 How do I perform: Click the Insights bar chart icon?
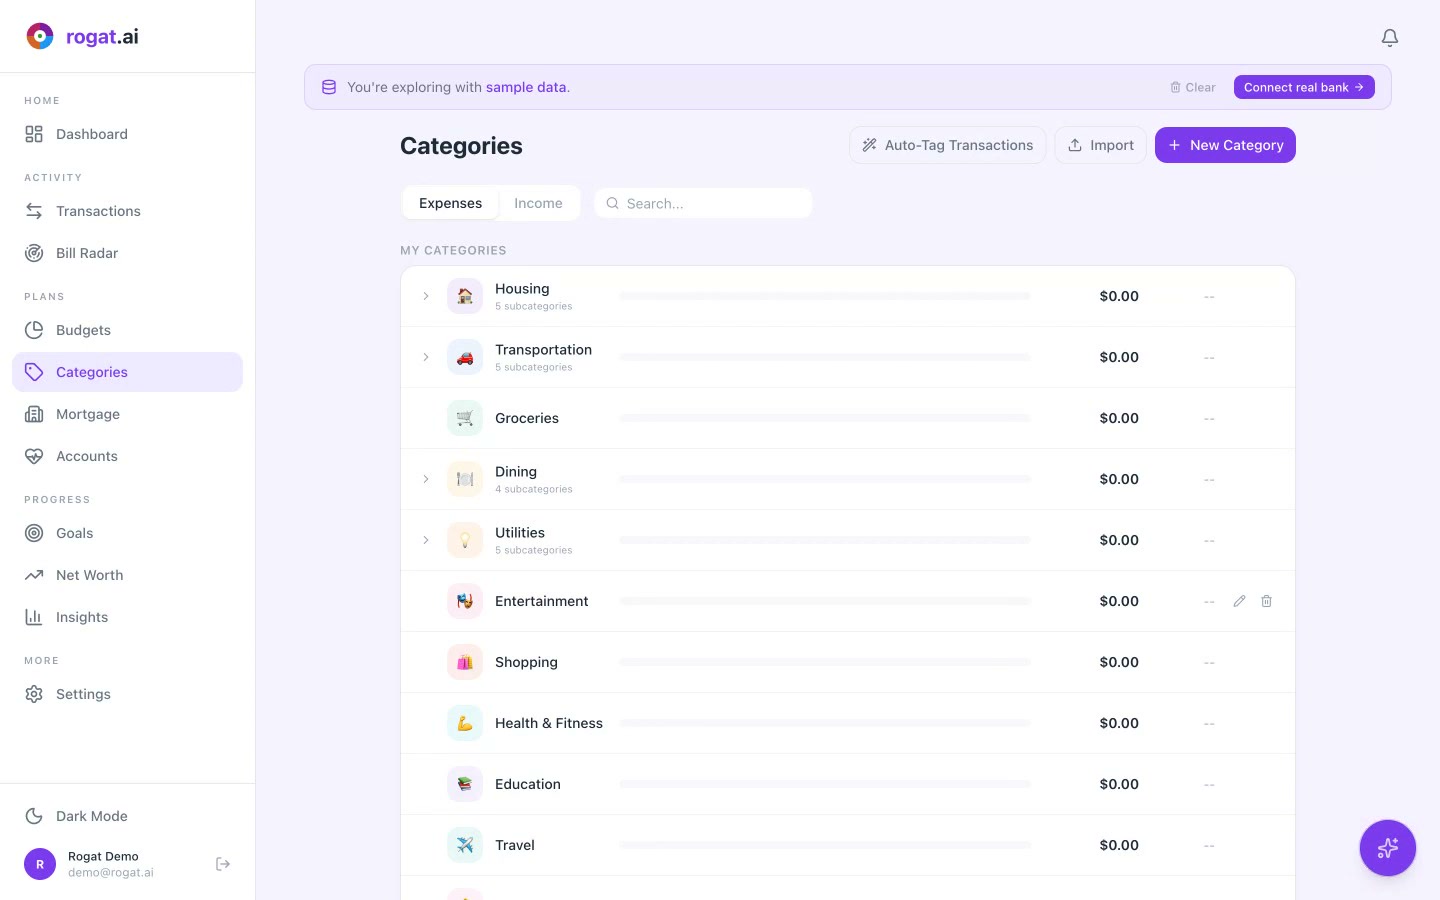(34, 617)
